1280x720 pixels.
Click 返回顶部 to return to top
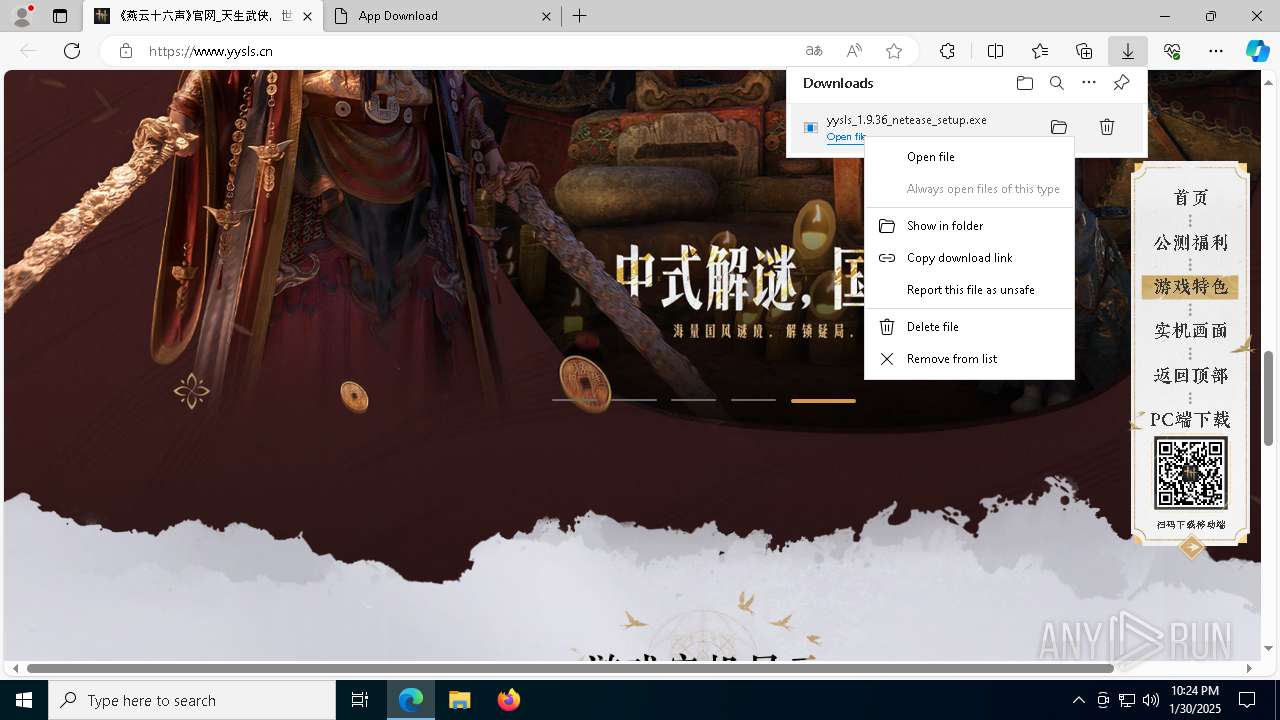1190,376
